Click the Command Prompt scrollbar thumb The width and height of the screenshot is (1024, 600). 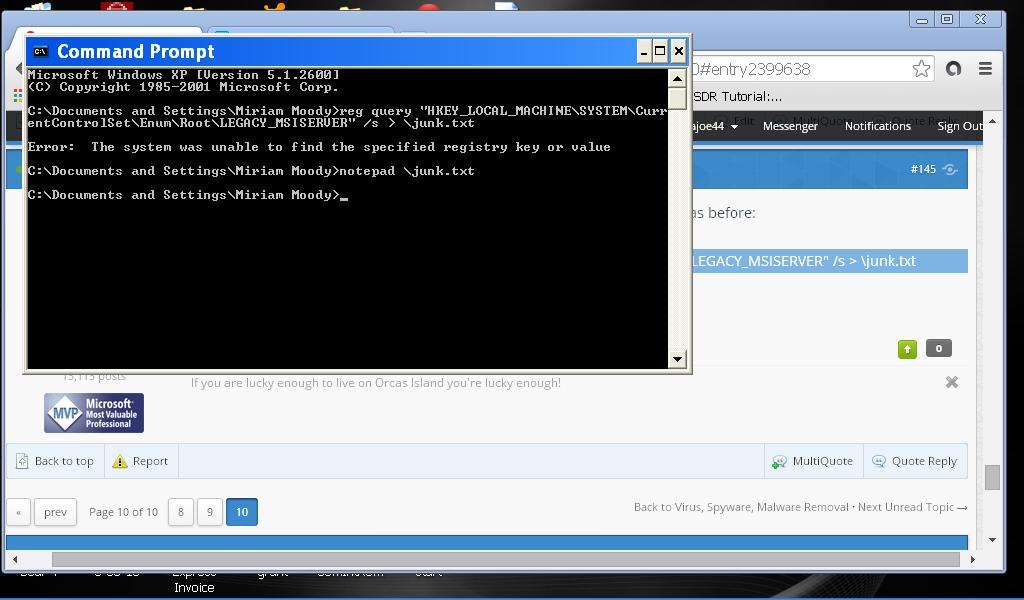[x=677, y=99]
